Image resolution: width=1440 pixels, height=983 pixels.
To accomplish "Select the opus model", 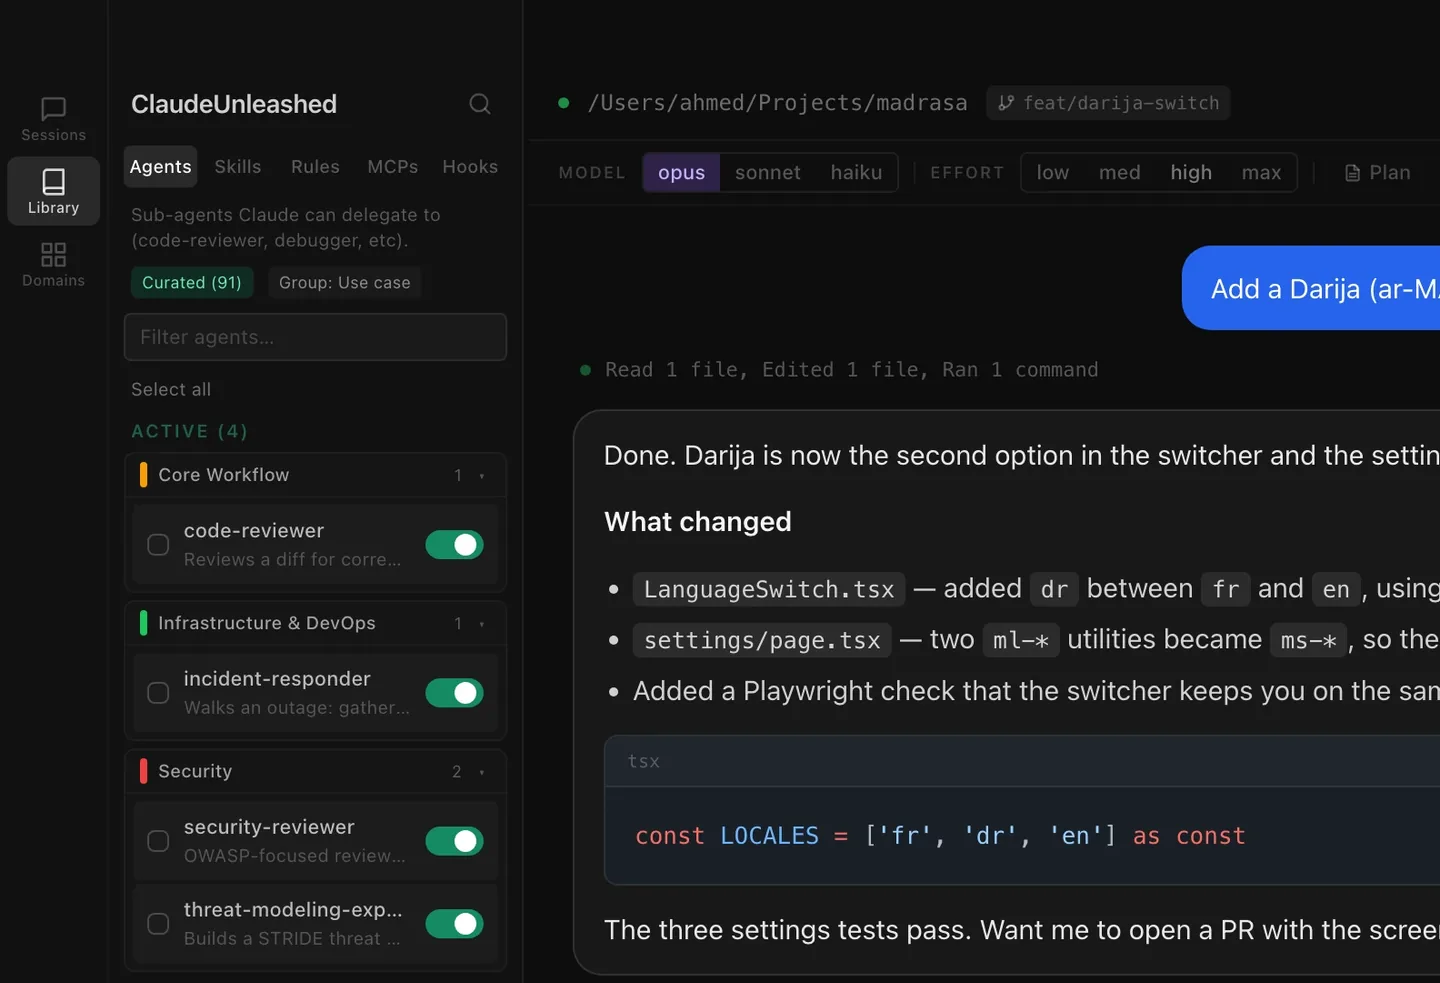I will (x=681, y=173).
